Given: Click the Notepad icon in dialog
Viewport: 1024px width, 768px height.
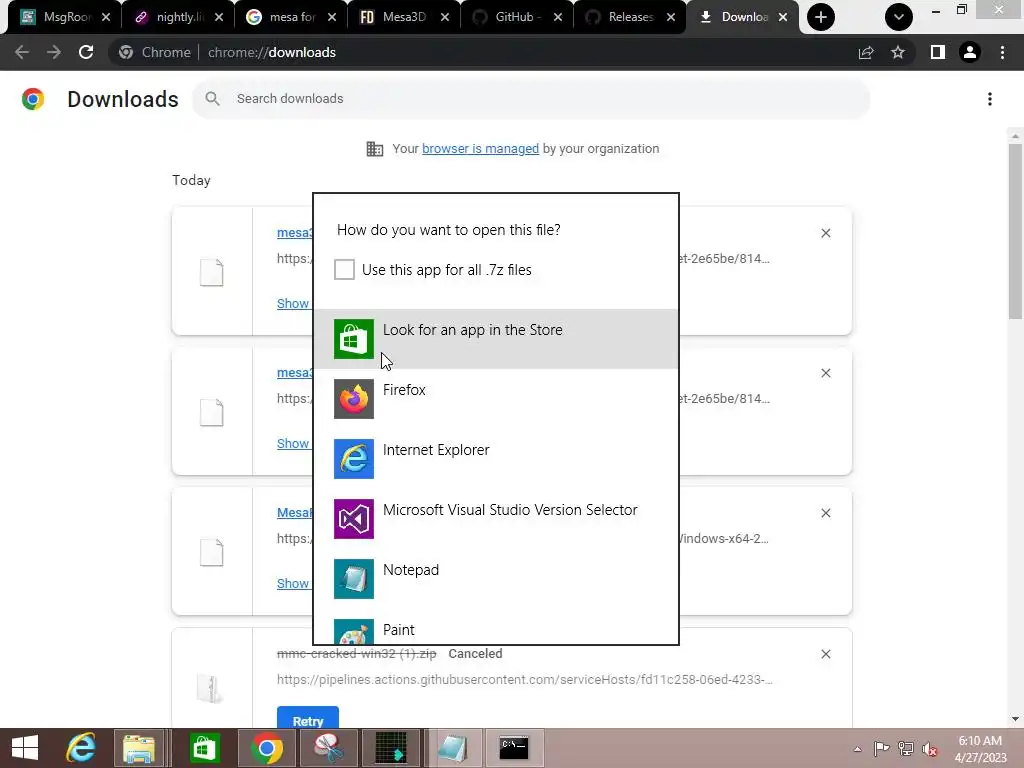Looking at the screenshot, I should pyautogui.click(x=354, y=579).
